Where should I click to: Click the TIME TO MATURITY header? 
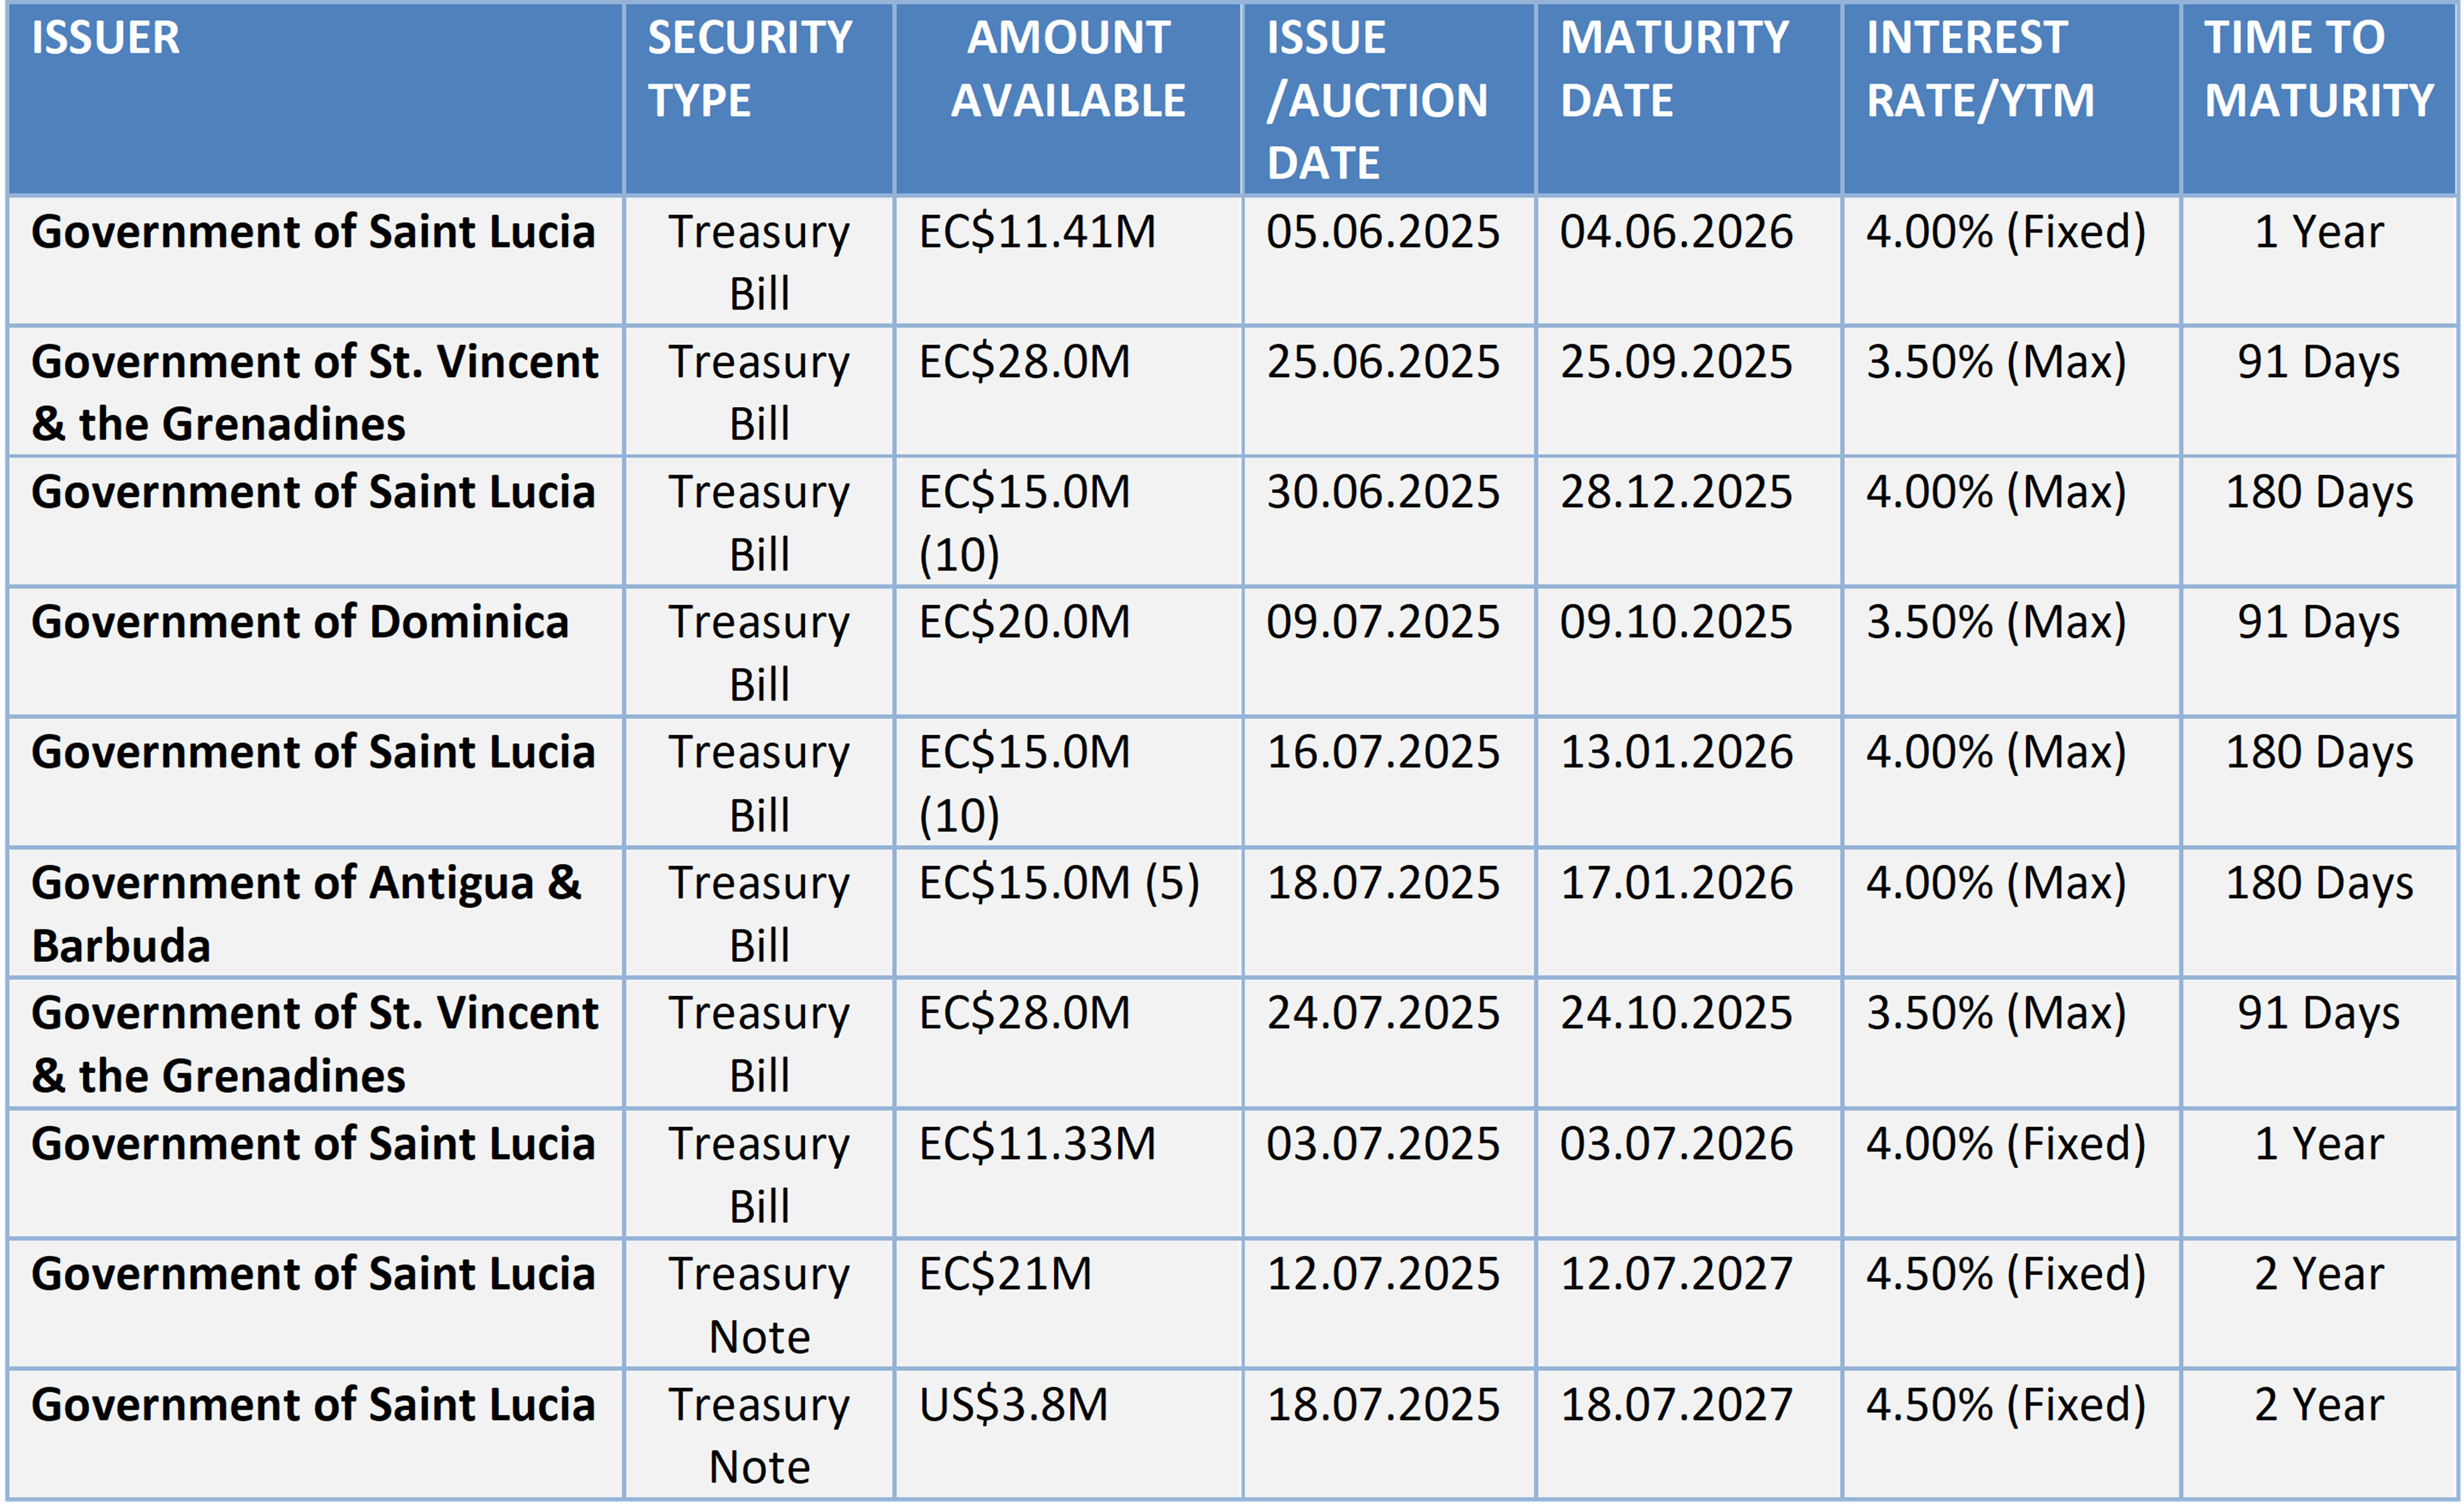coord(2319,99)
